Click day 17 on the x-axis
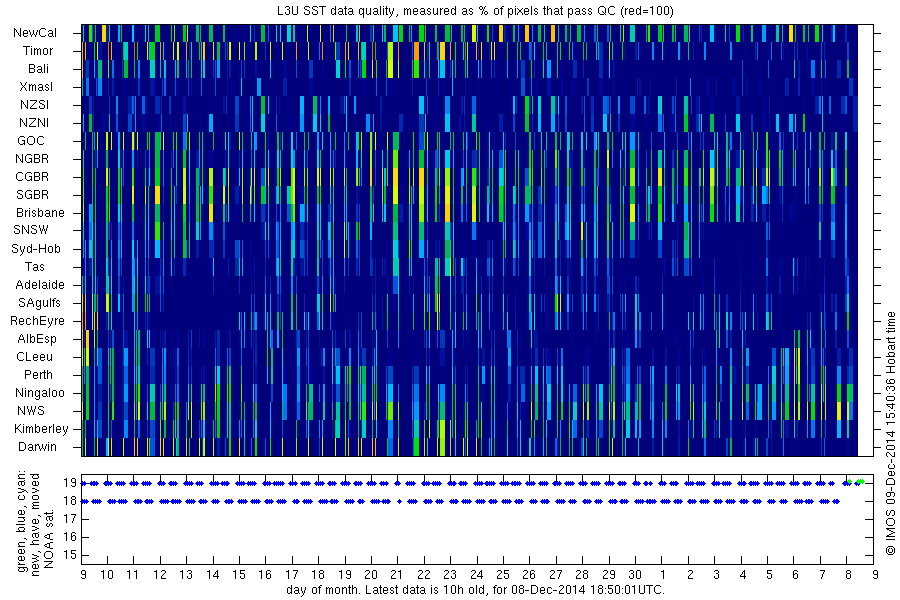Screen dimensions: 900x600 (x=292, y=575)
